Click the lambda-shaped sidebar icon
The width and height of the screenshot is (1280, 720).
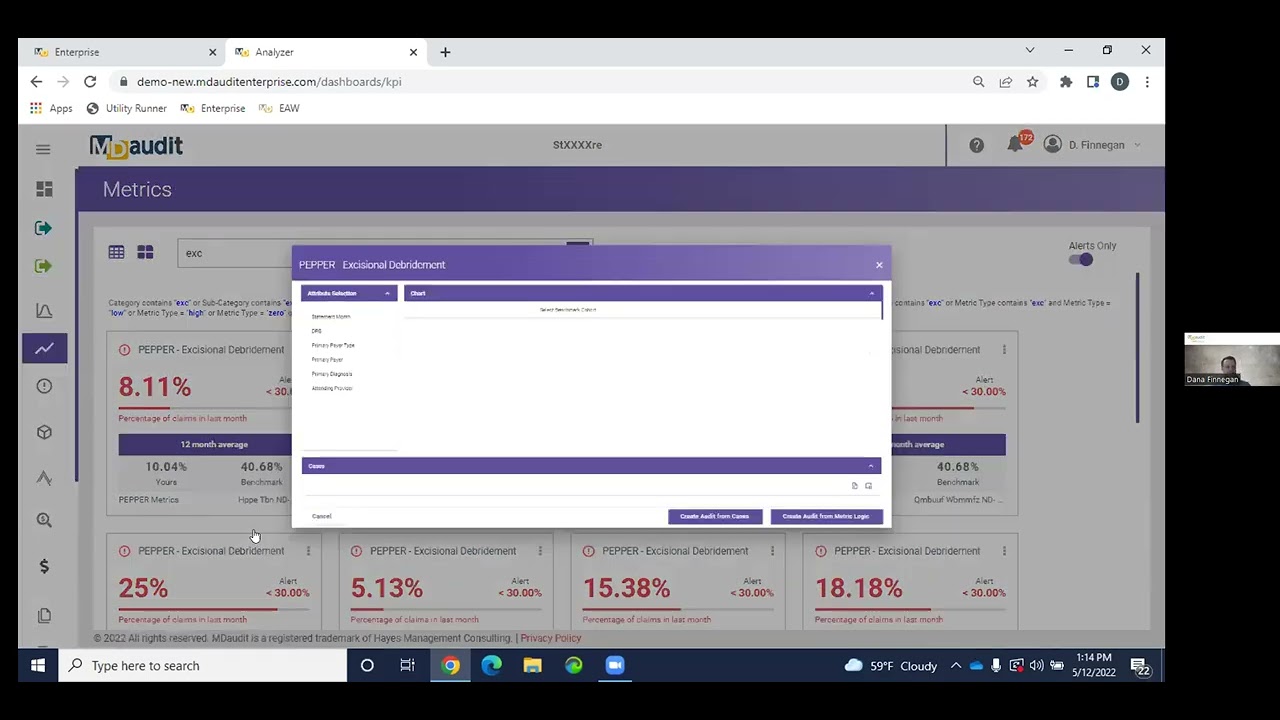44,478
